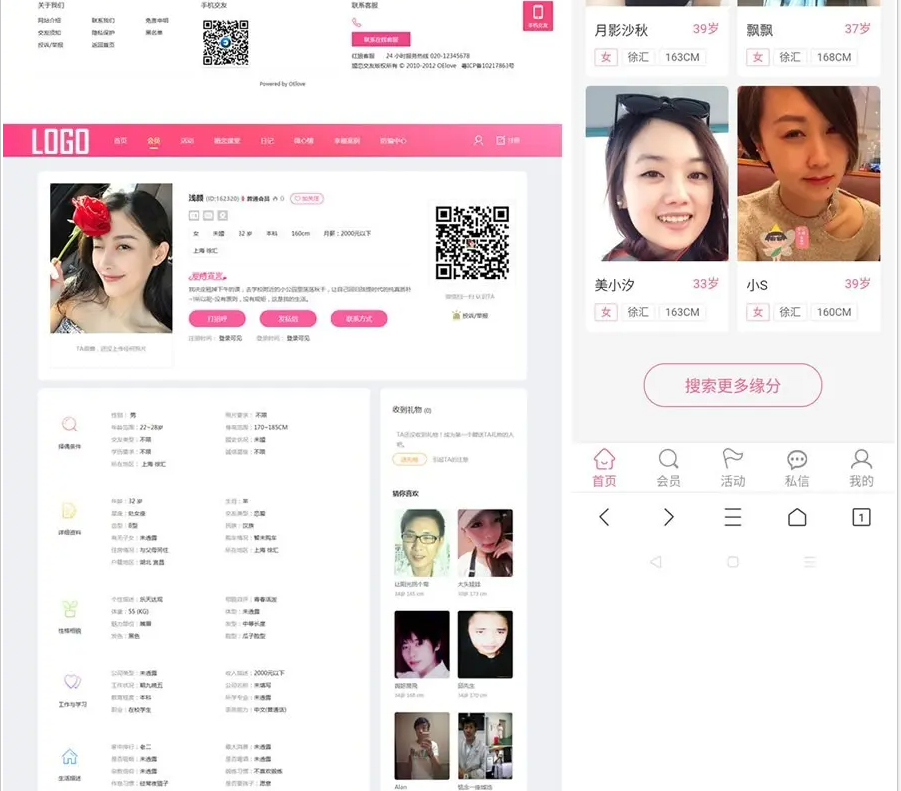The image size is (901, 791).
Task: Click the 联系方式 pink button
Action: point(359,319)
